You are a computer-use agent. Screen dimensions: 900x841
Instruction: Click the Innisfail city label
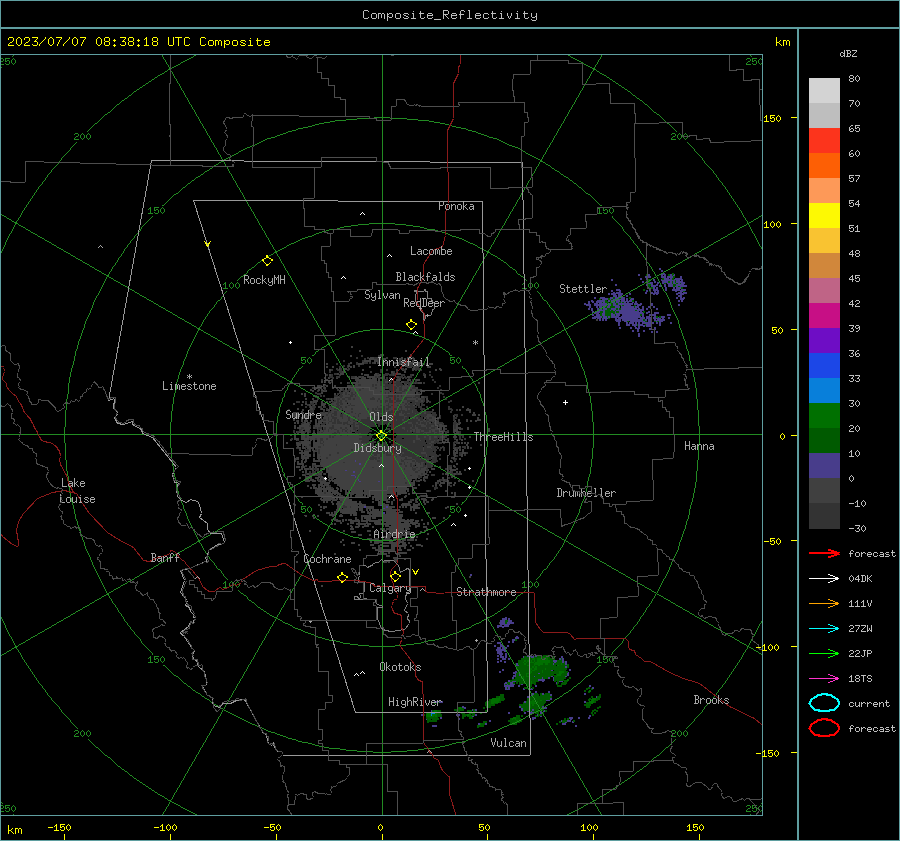pos(404,362)
